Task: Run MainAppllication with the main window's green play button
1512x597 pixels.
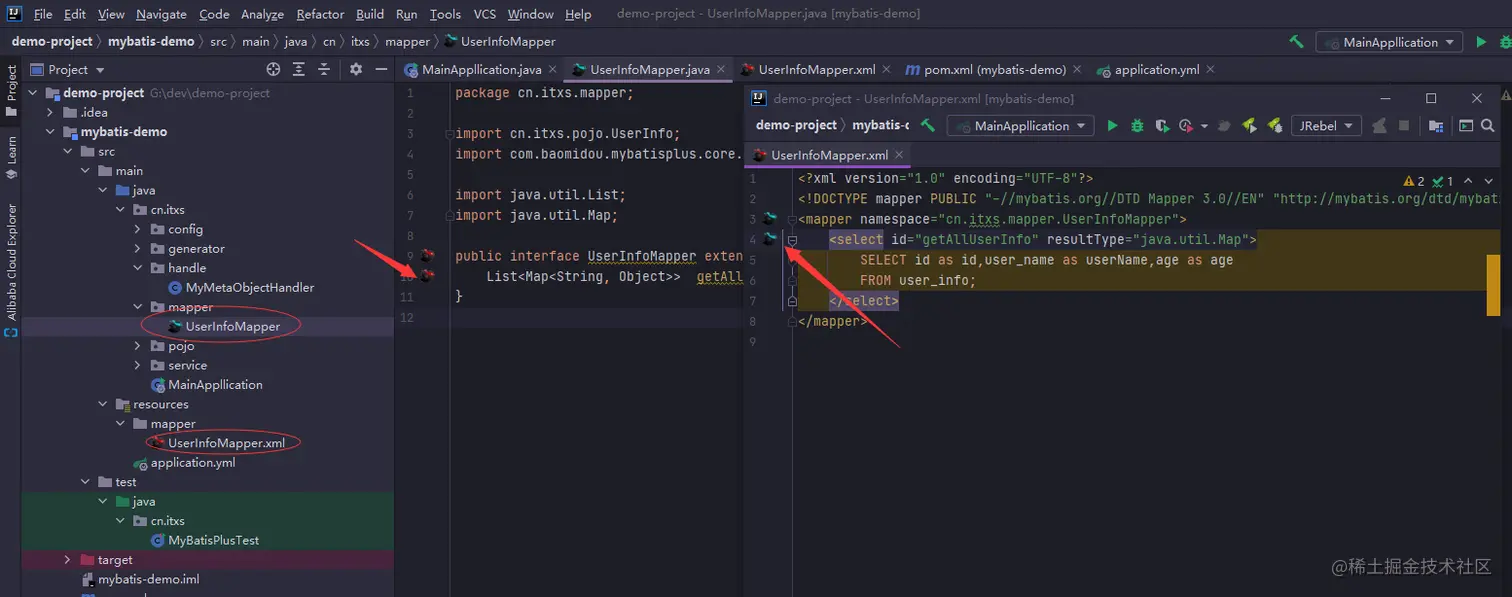Action: tap(1481, 42)
